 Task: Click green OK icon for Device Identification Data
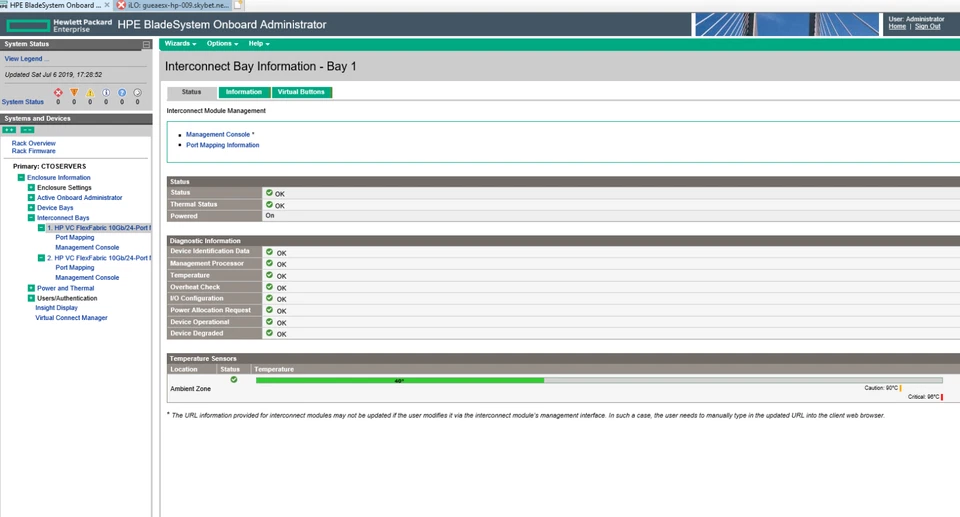coord(269,252)
